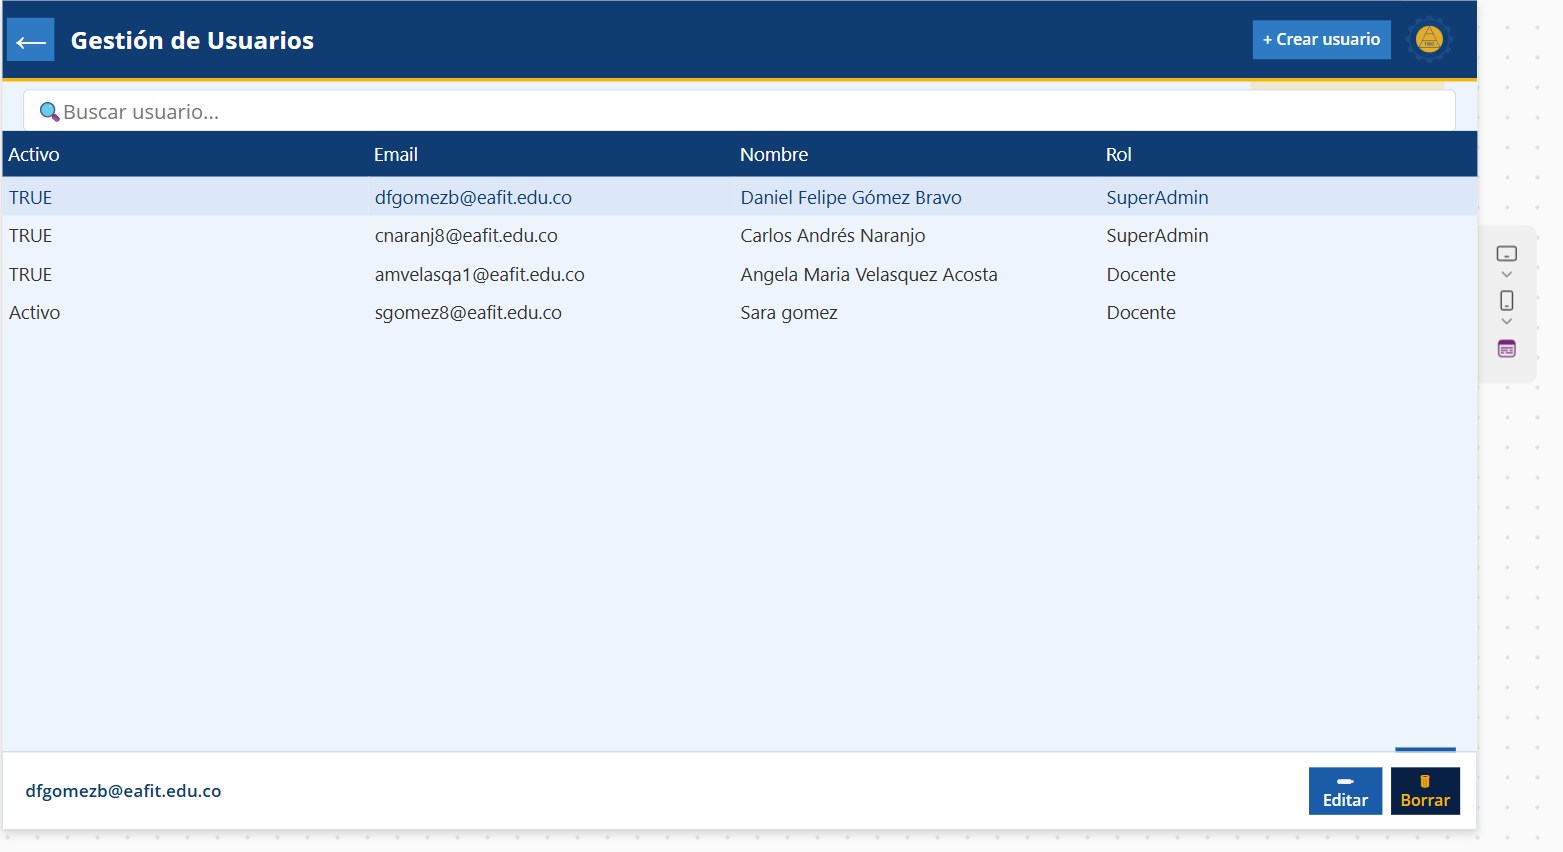Viewport: 1563px width, 852px height.
Task: Click TRUE status in Angela Maria row
Action: point(30,275)
